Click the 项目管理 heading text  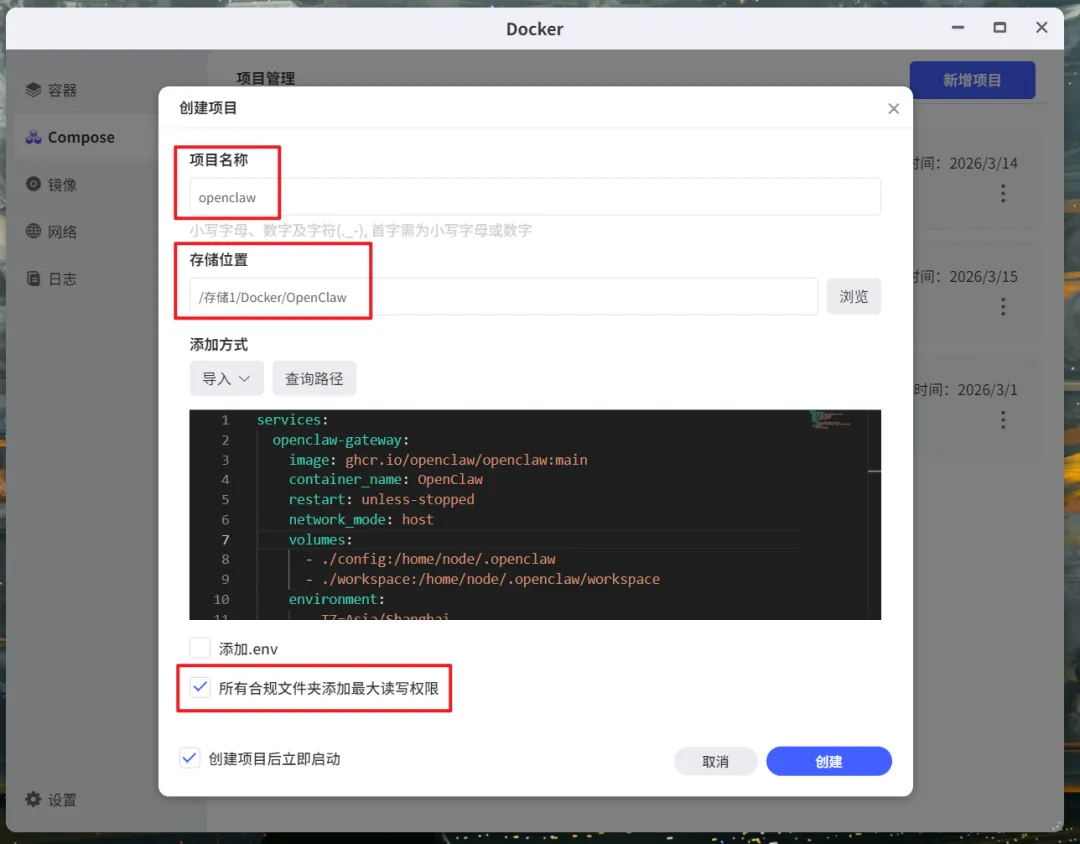(266, 79)
